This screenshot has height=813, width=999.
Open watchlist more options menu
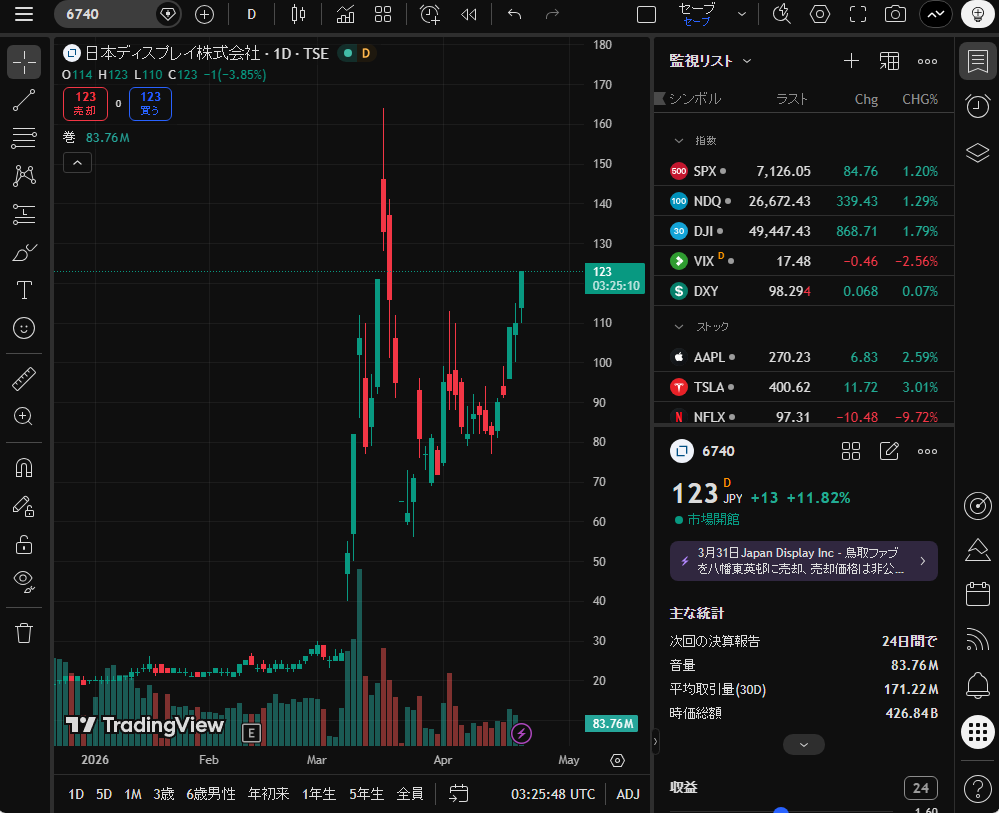click(x=927, y=61)
